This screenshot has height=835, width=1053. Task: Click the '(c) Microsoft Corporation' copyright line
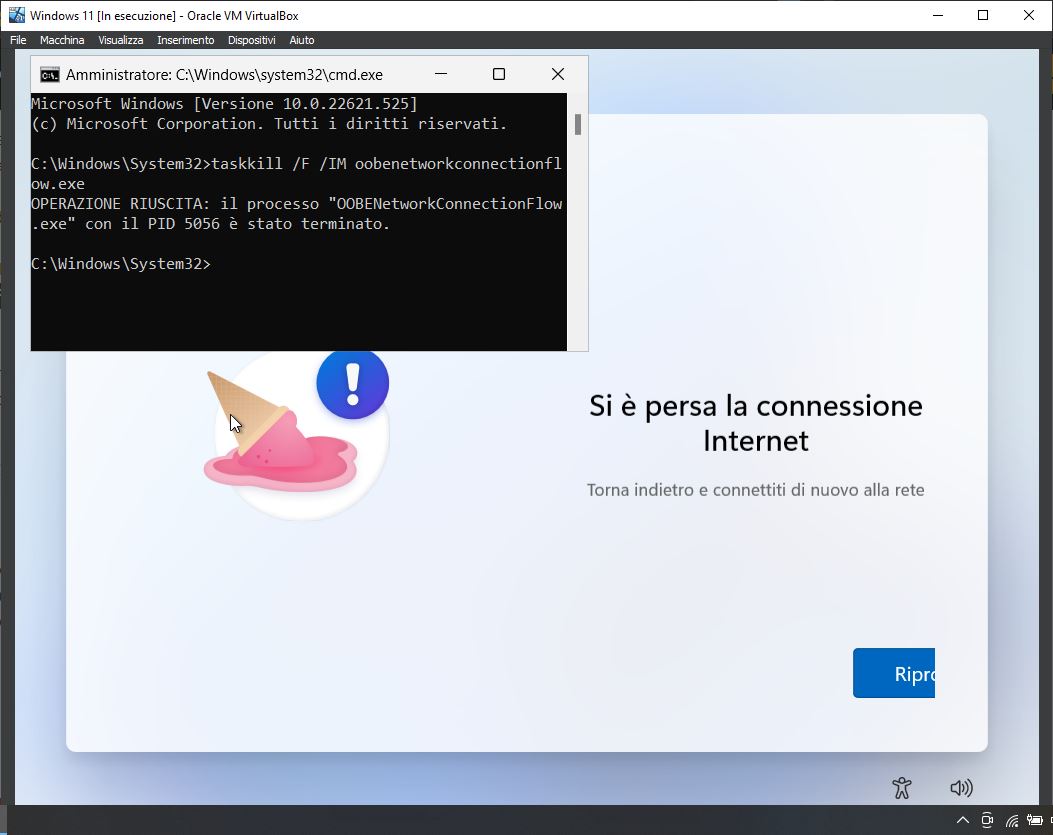269,124
